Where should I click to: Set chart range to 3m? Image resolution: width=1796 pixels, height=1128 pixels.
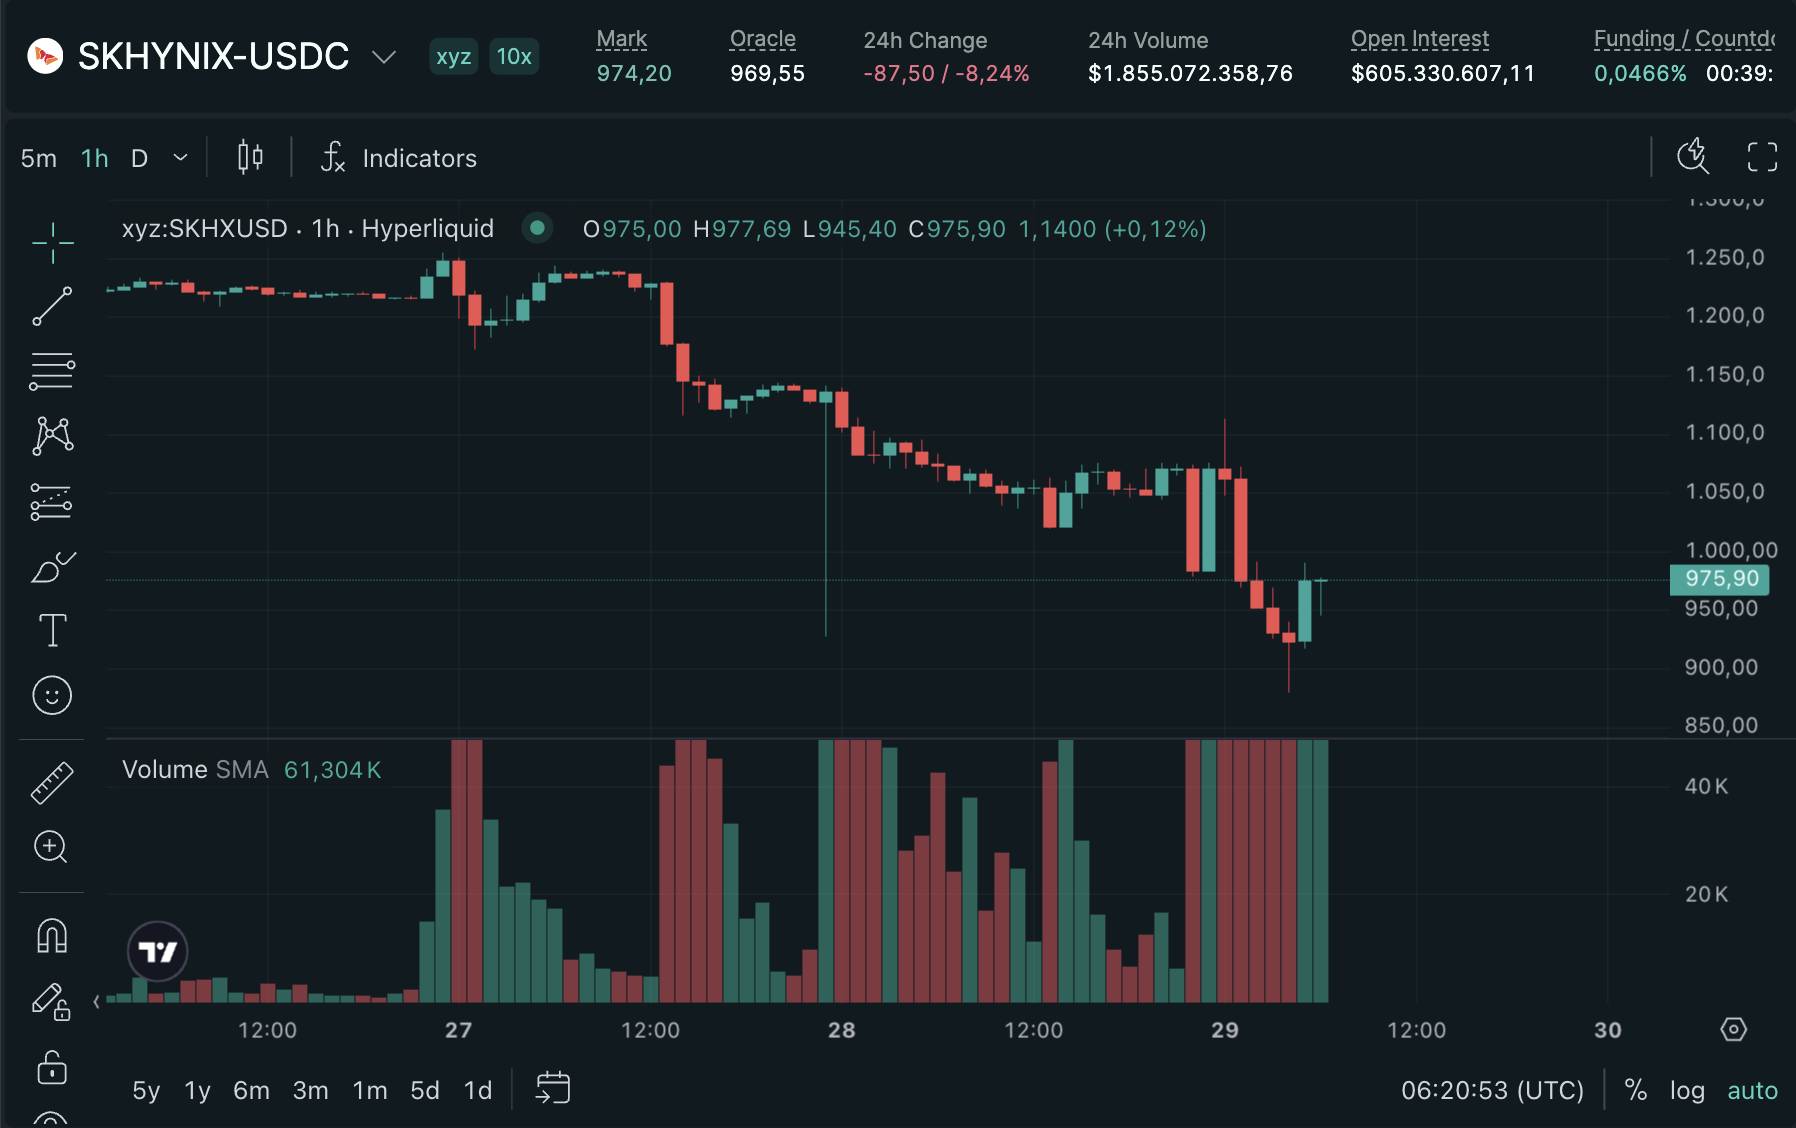click(x=311, y=1090)
